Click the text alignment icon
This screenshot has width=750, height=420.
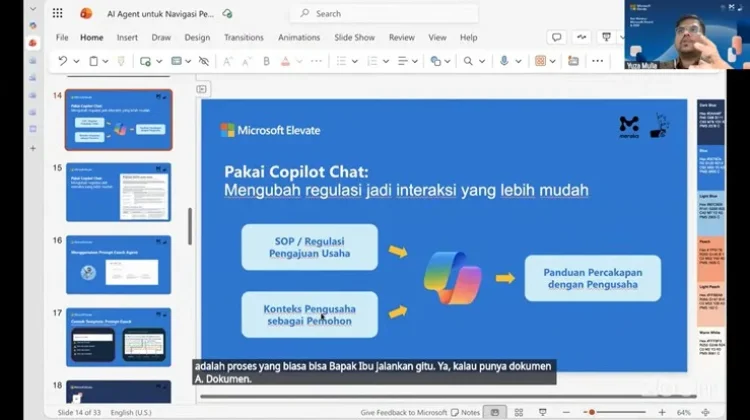(403, 61)
